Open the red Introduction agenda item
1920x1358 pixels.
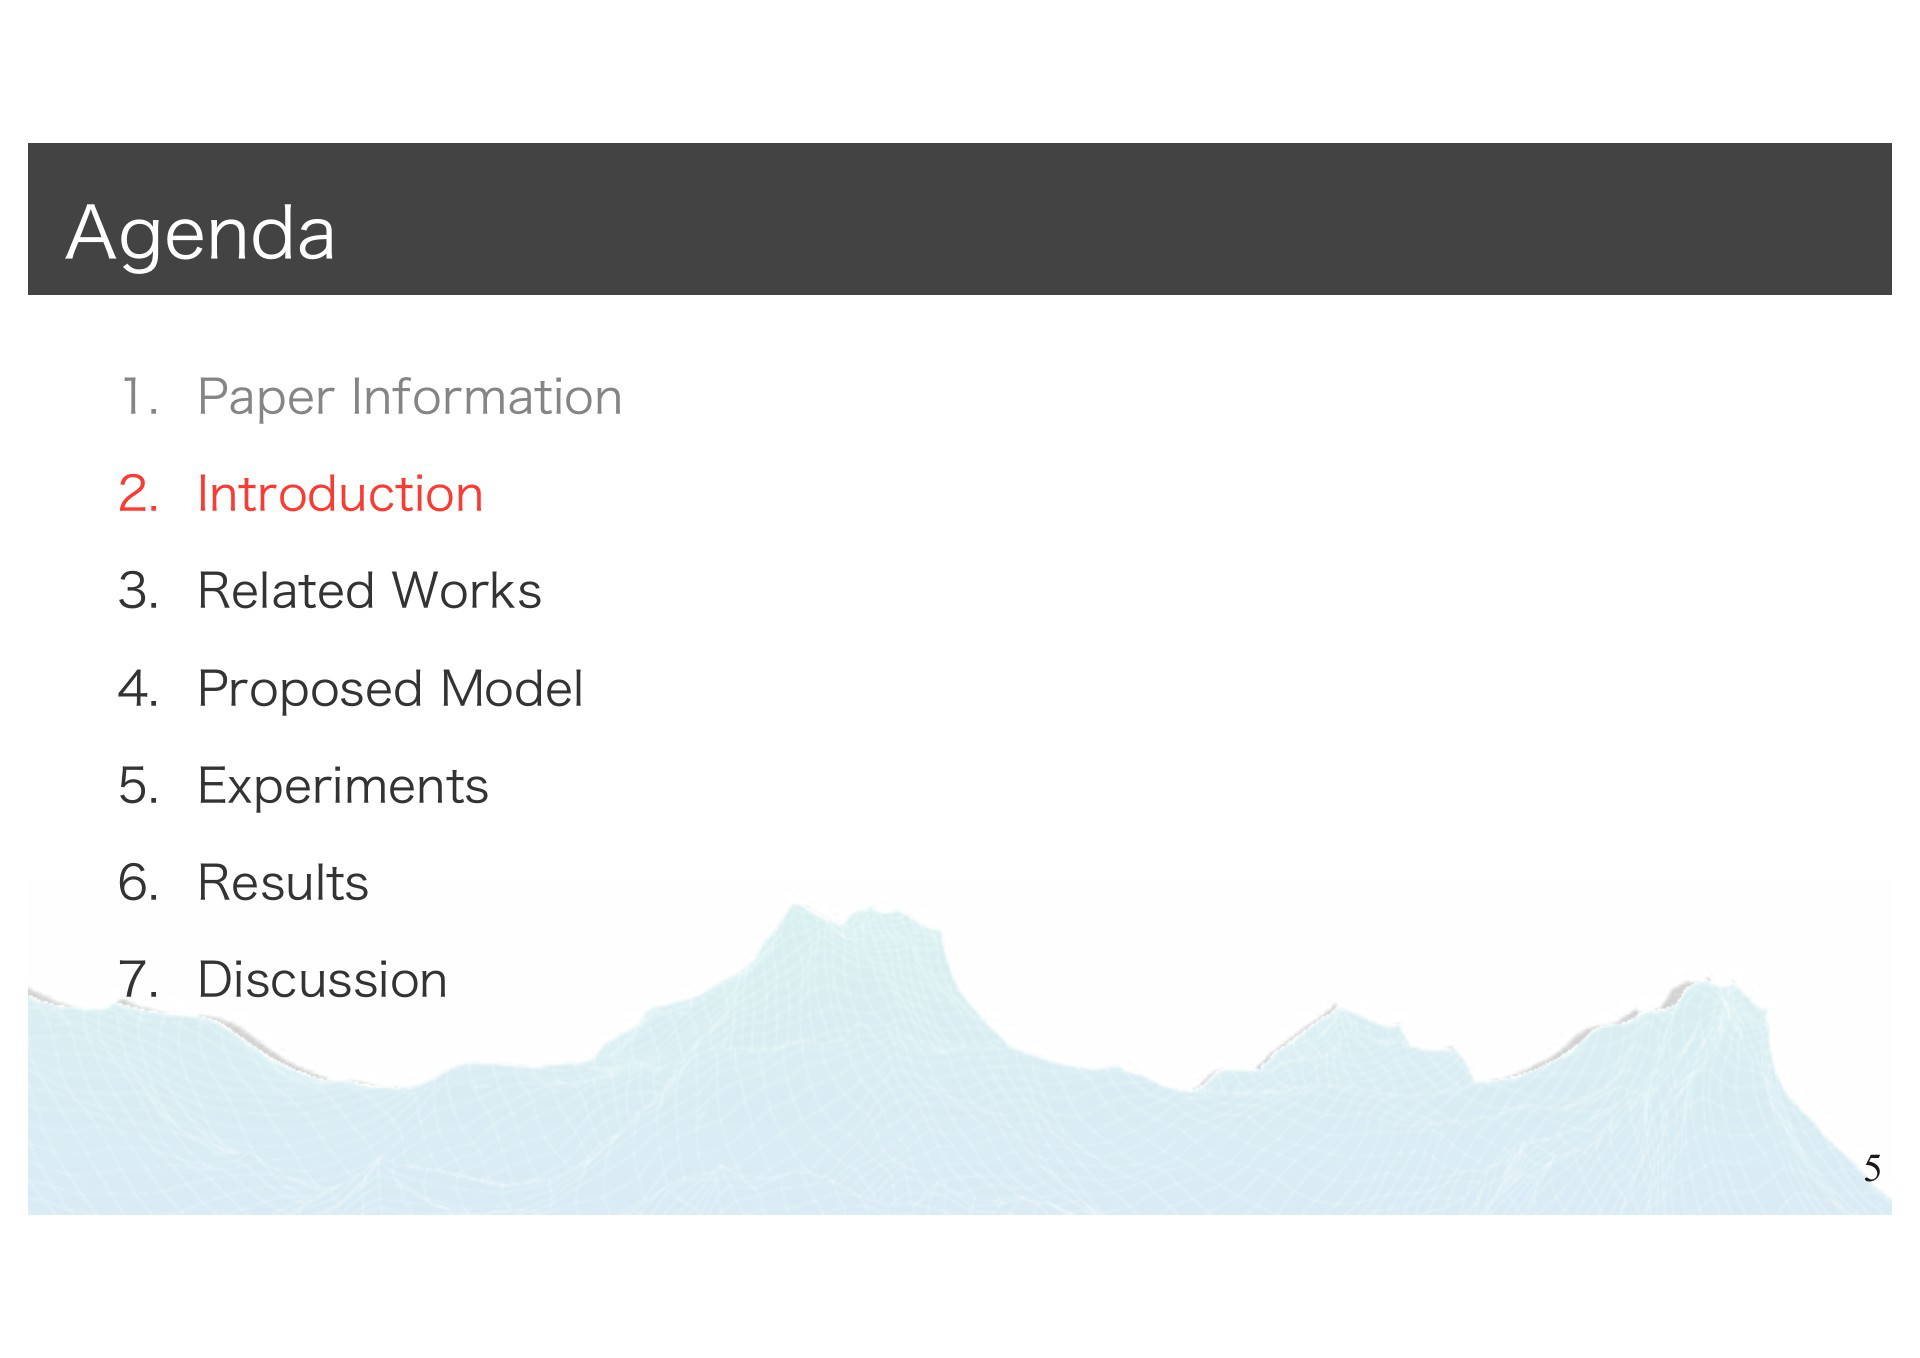[x=340, y=493]
